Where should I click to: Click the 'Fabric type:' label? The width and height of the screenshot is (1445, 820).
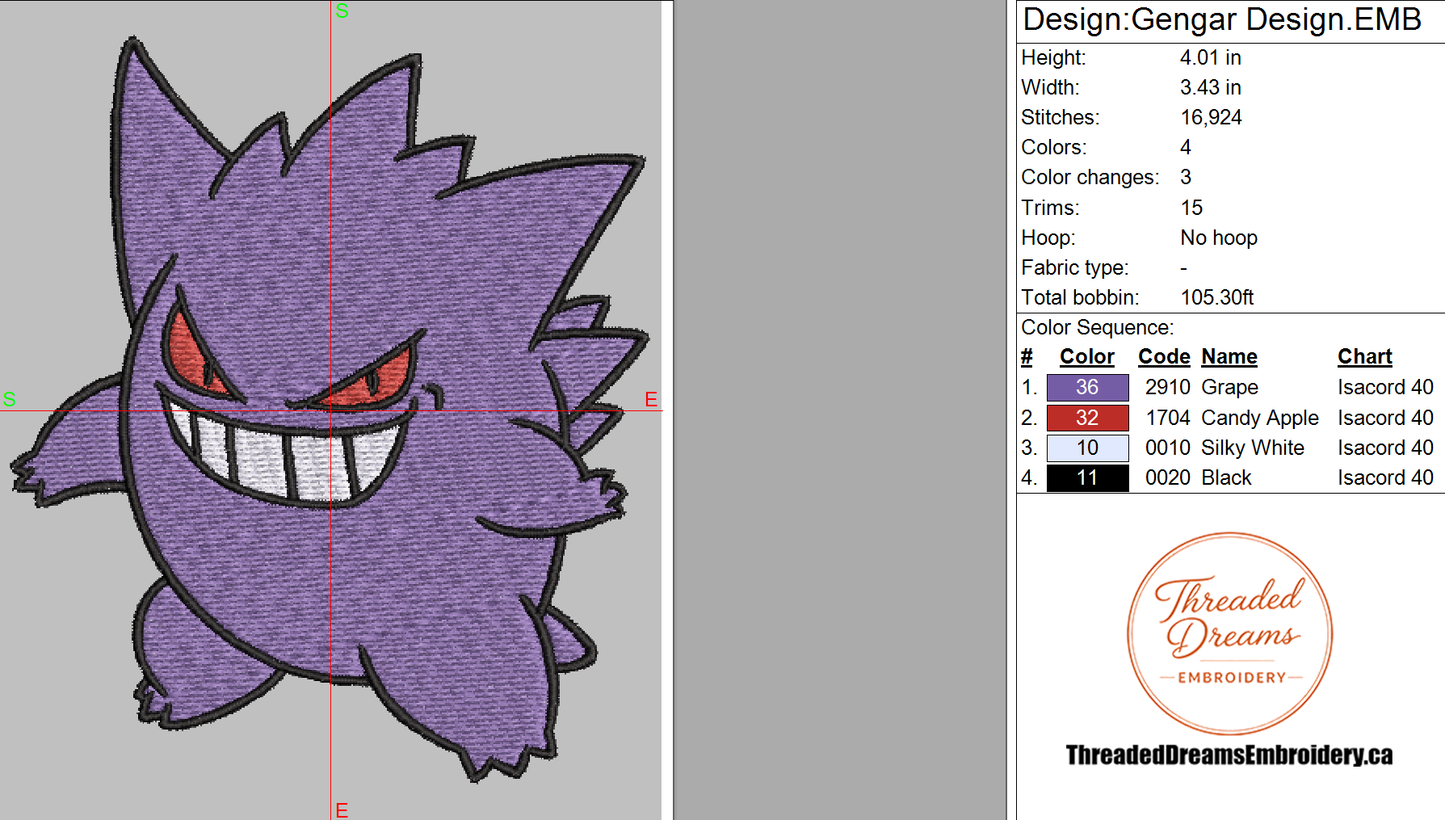pos(1075,268)
